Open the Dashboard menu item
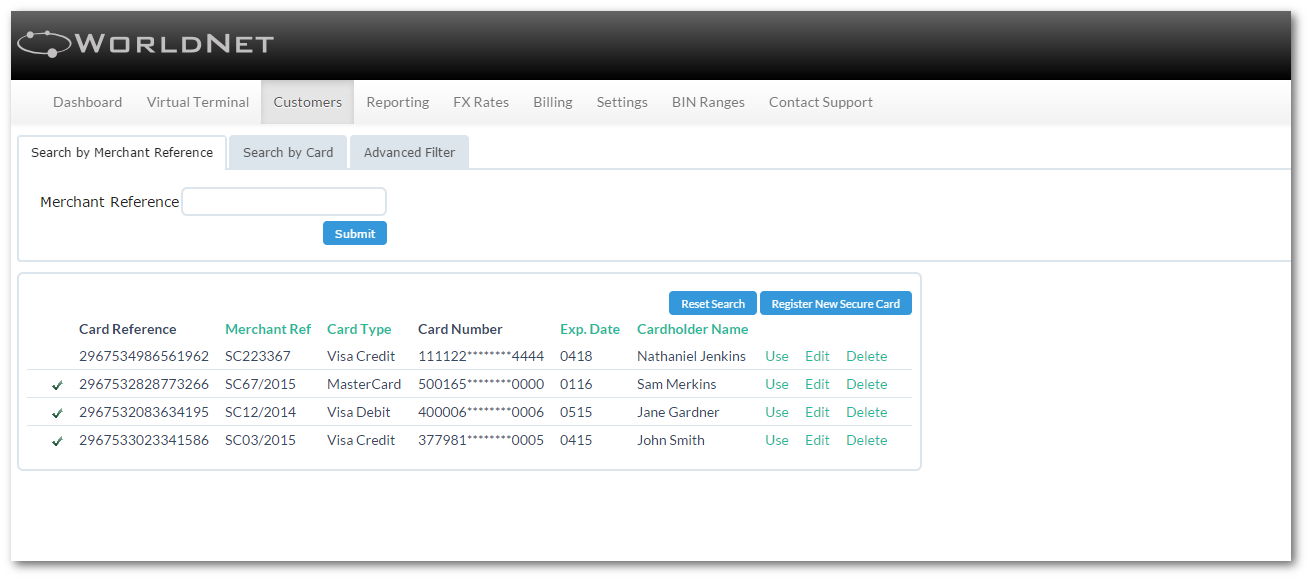The height and width of the screenshot is (580, 1310). 87,102
